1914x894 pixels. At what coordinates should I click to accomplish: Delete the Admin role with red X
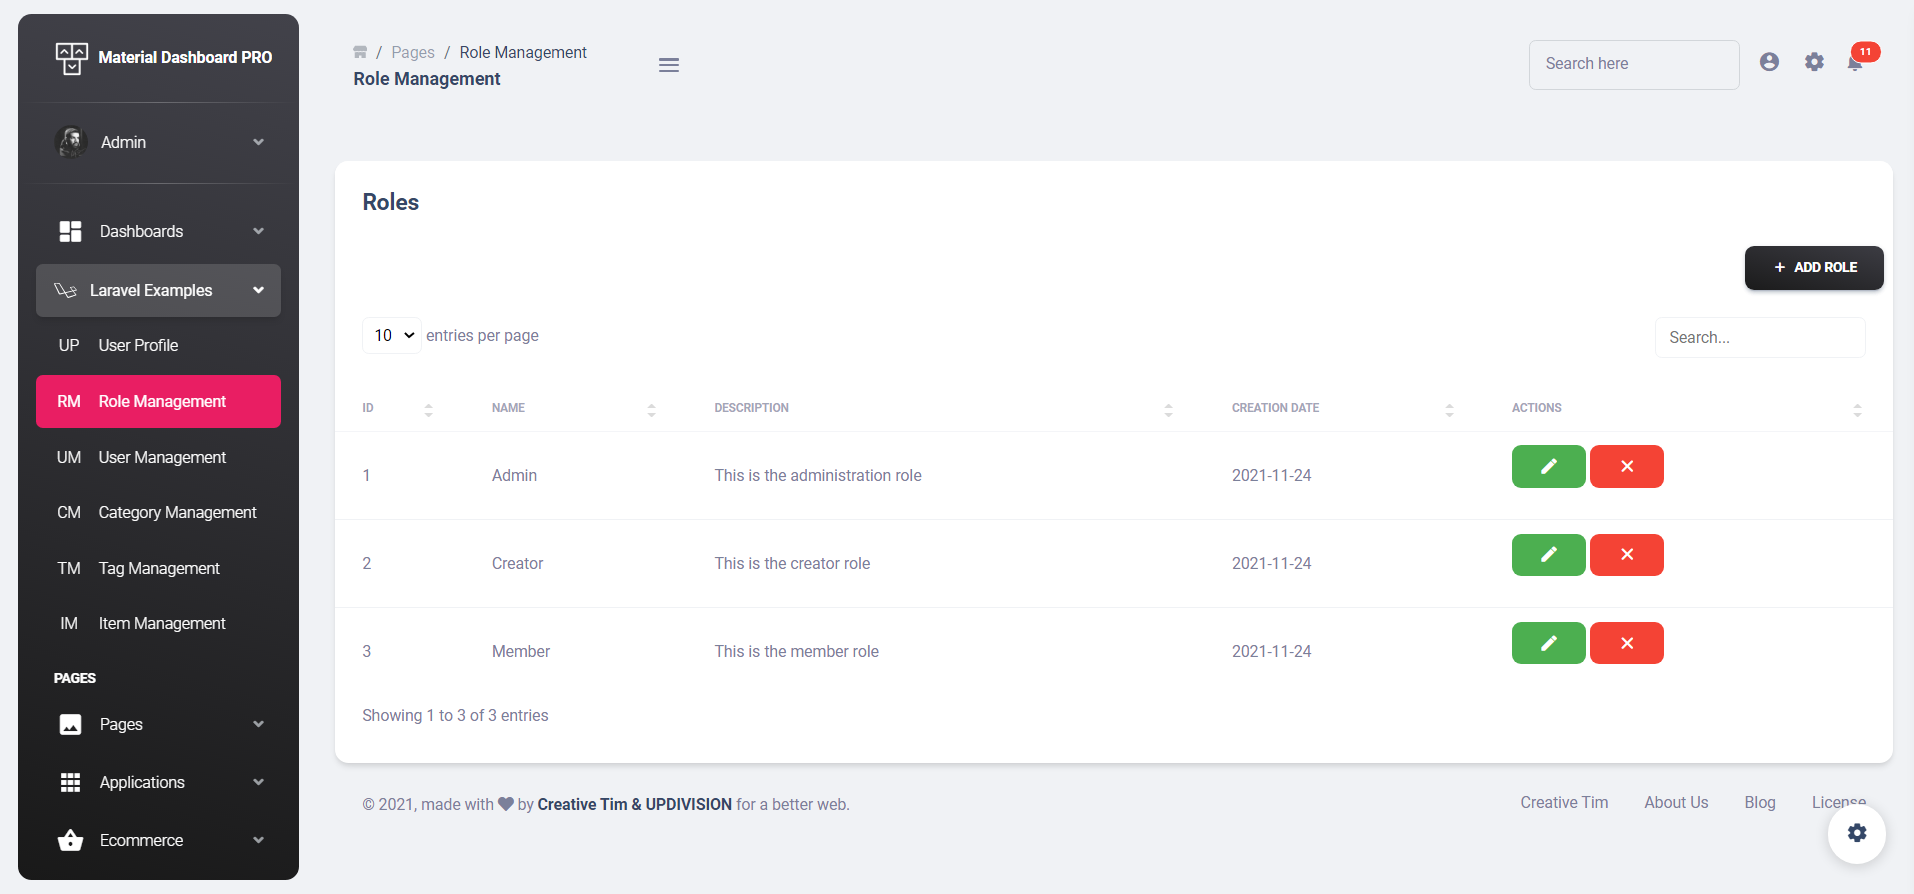click(x=1626, y=467)
